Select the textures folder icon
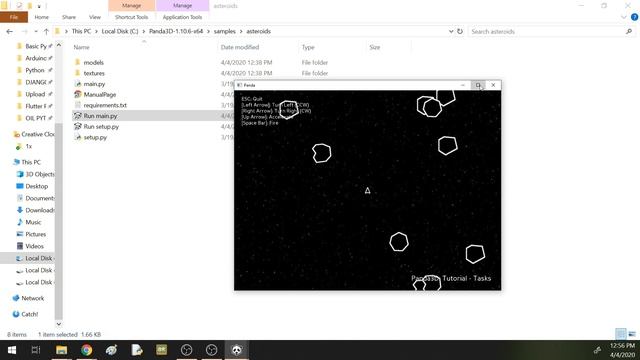640x360 pixels. (x=78, y=73)
